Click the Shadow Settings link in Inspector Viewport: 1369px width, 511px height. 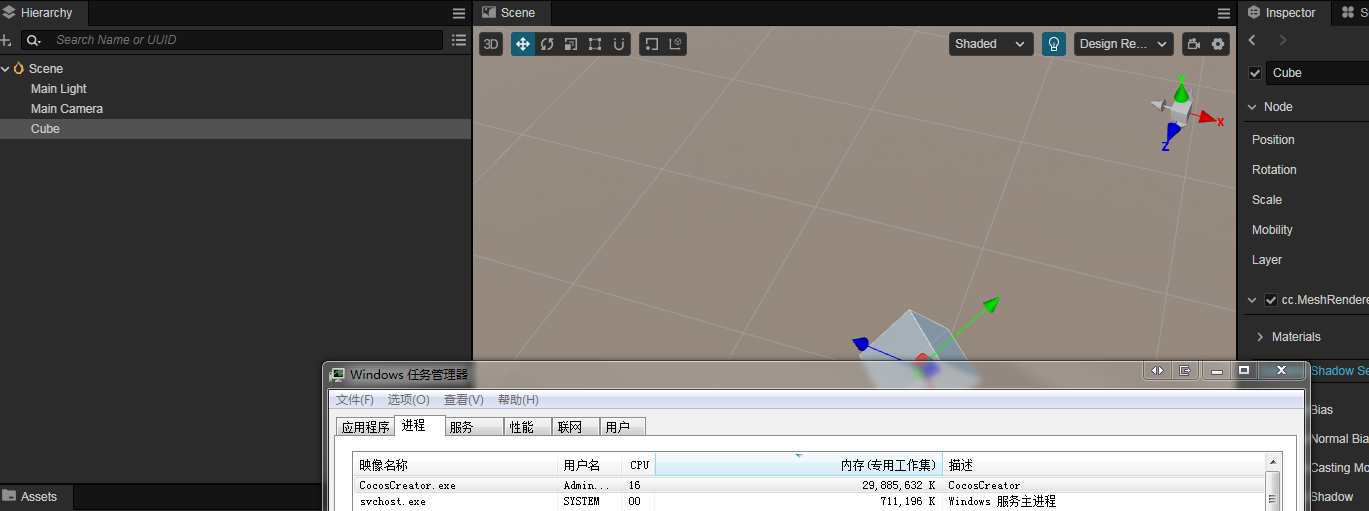[1339, 370]
